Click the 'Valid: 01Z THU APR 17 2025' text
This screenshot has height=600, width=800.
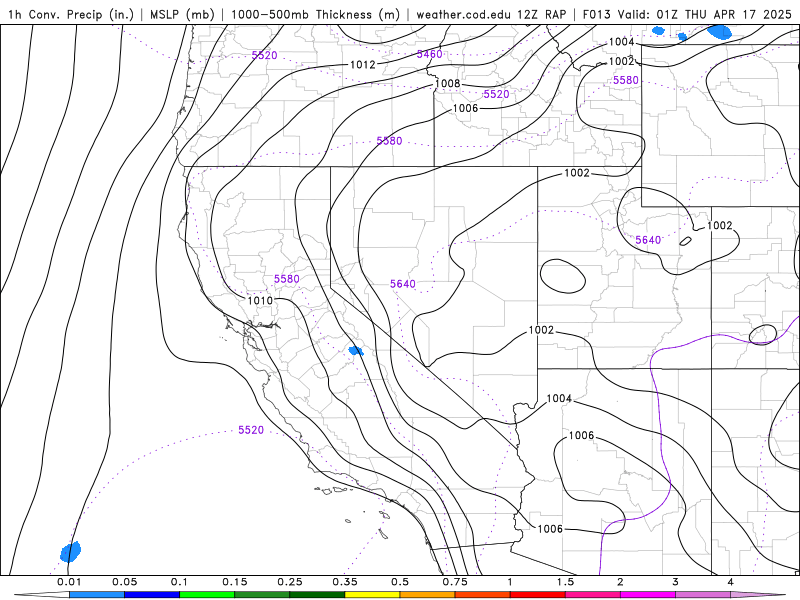coord(705,14)
